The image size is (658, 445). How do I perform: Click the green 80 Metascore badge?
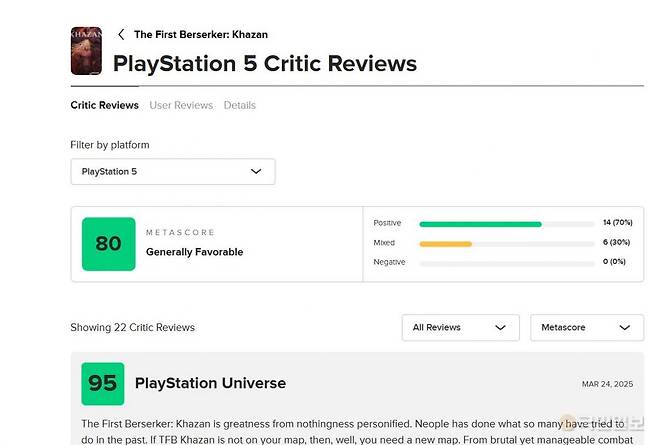click(108, 244)
